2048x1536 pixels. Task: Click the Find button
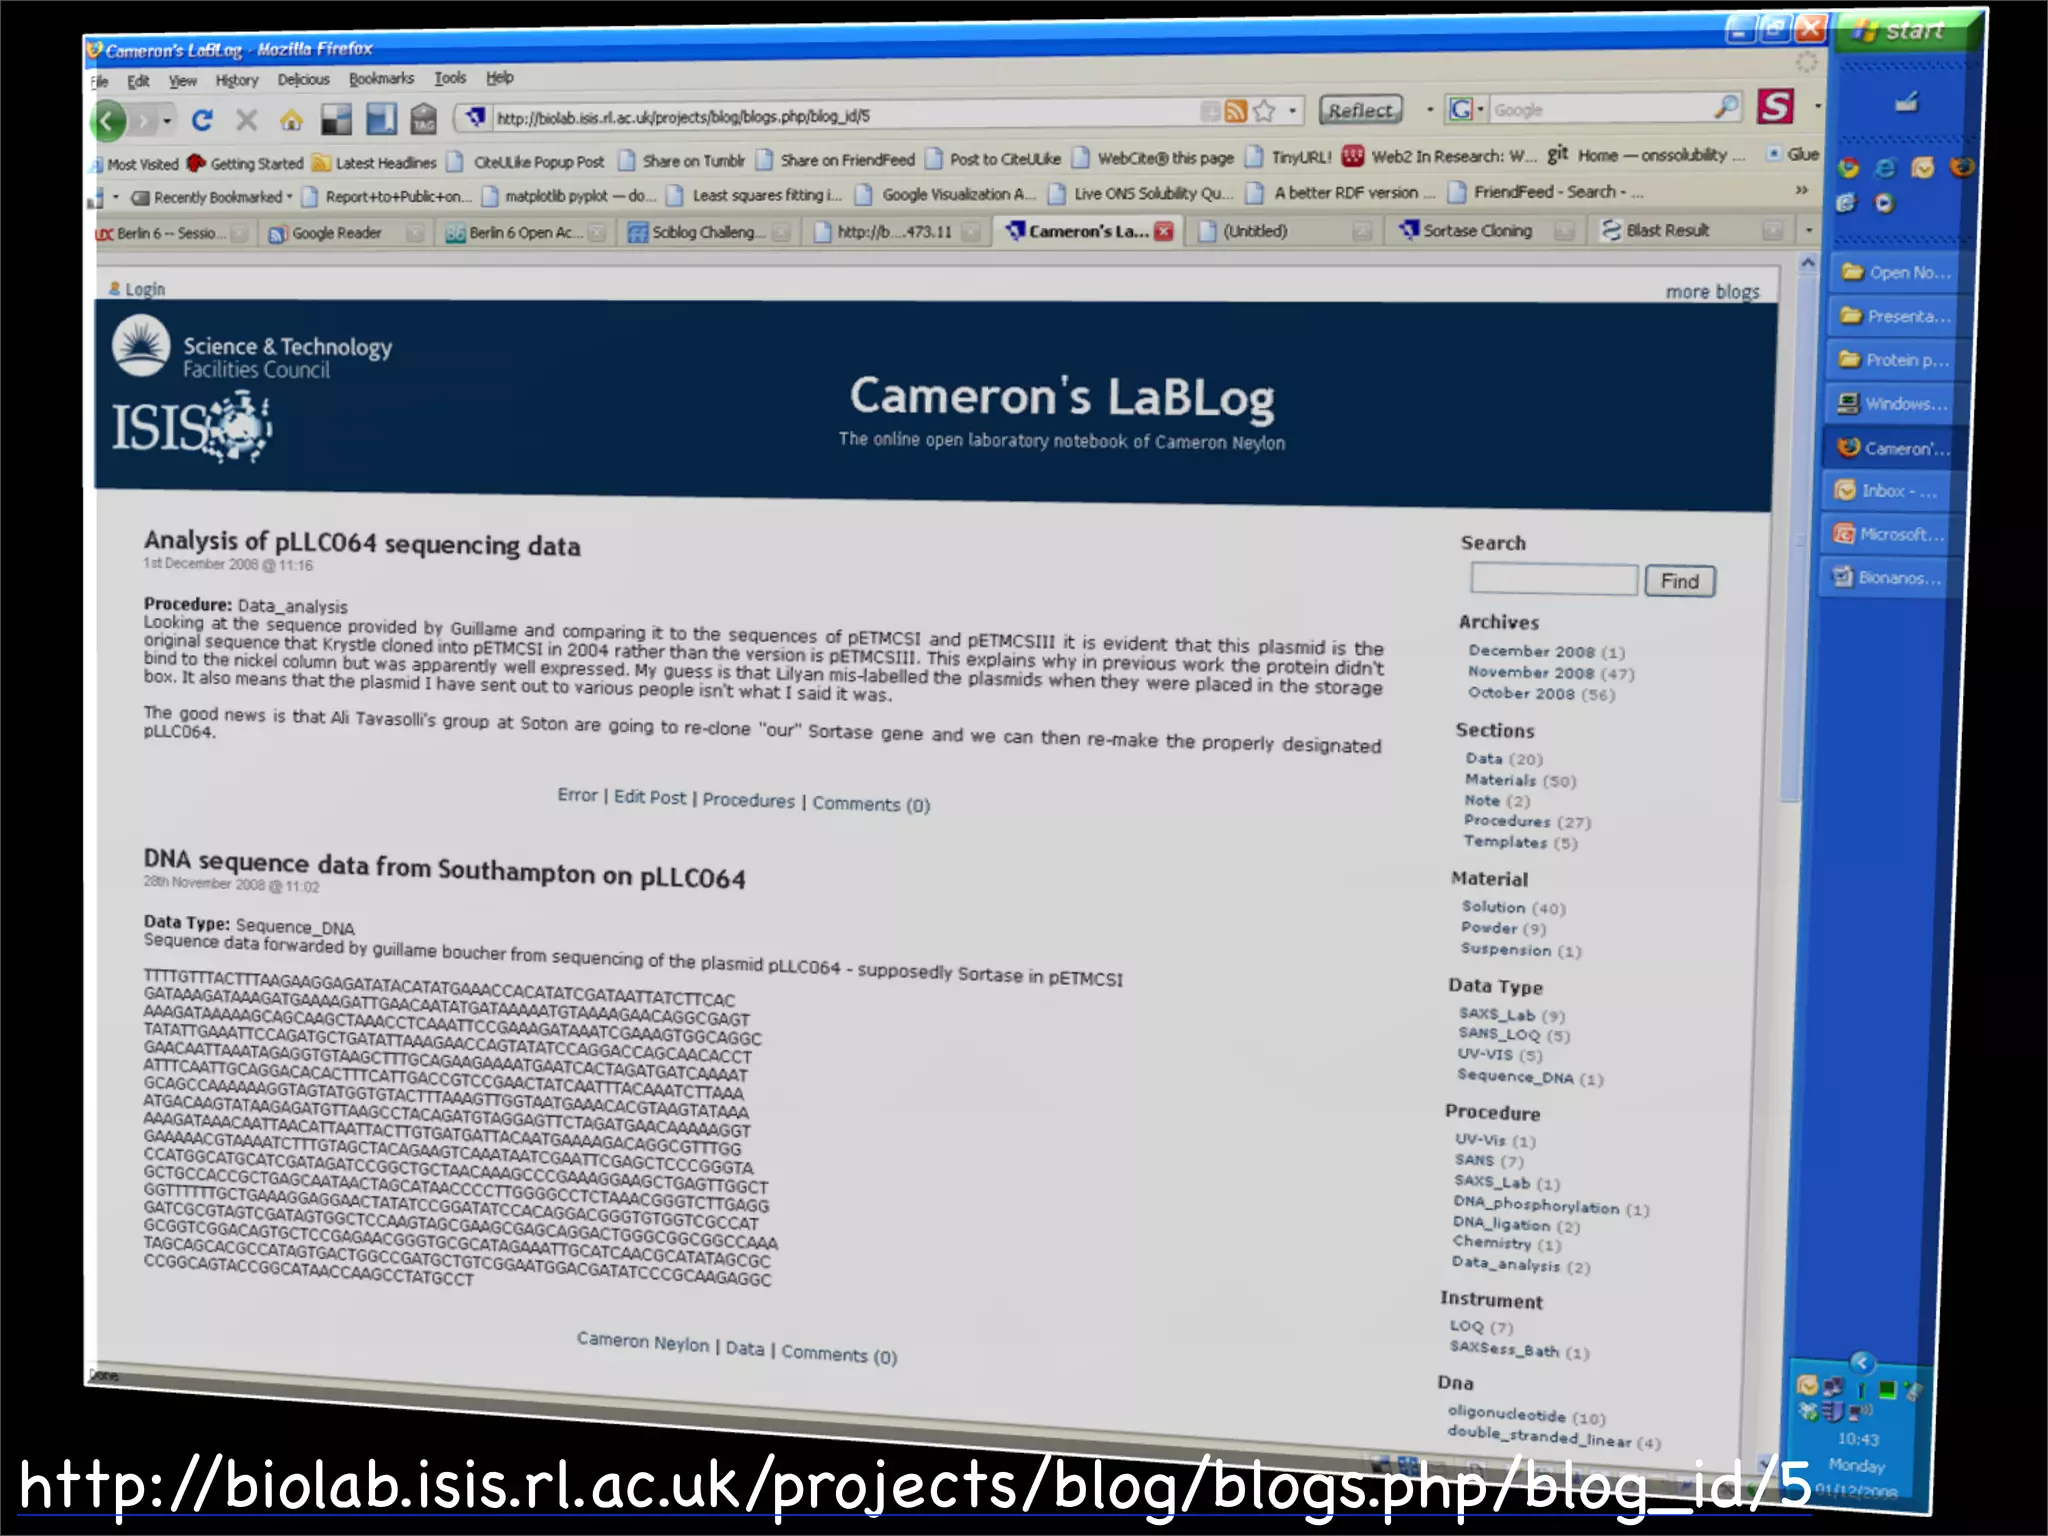point(1680,581)
